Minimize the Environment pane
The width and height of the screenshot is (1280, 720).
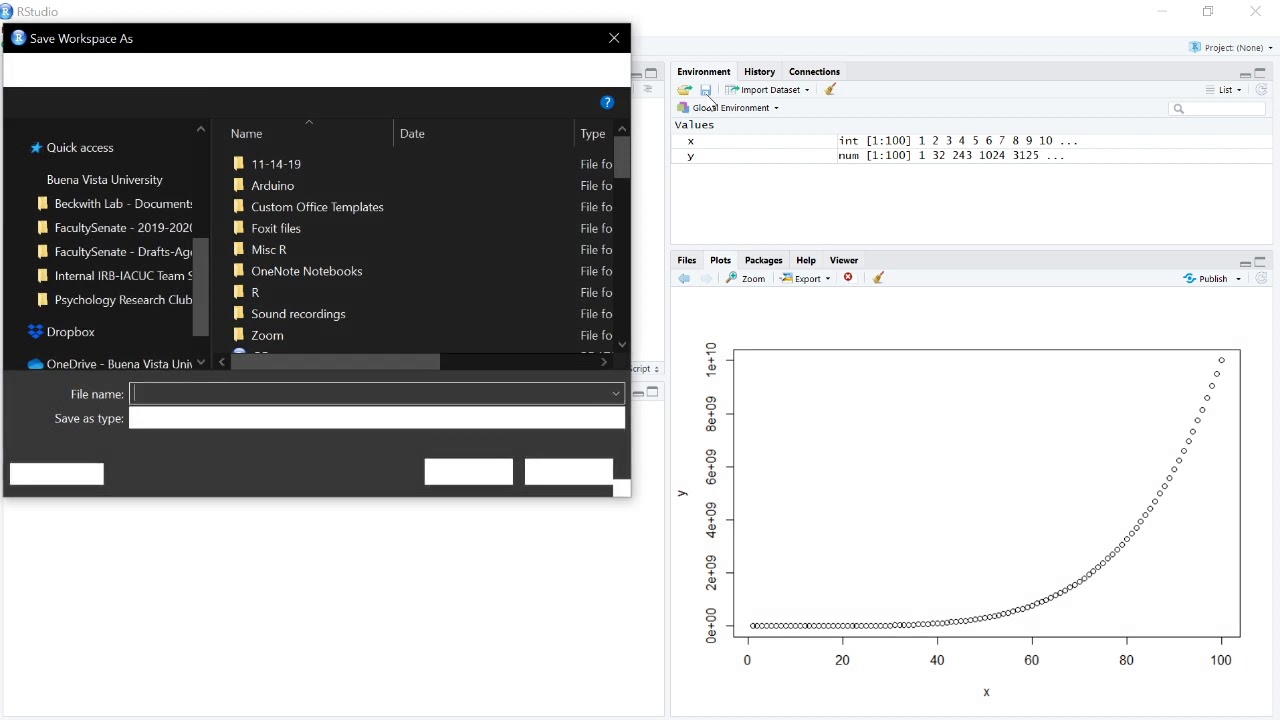(x=1245, y=73)
